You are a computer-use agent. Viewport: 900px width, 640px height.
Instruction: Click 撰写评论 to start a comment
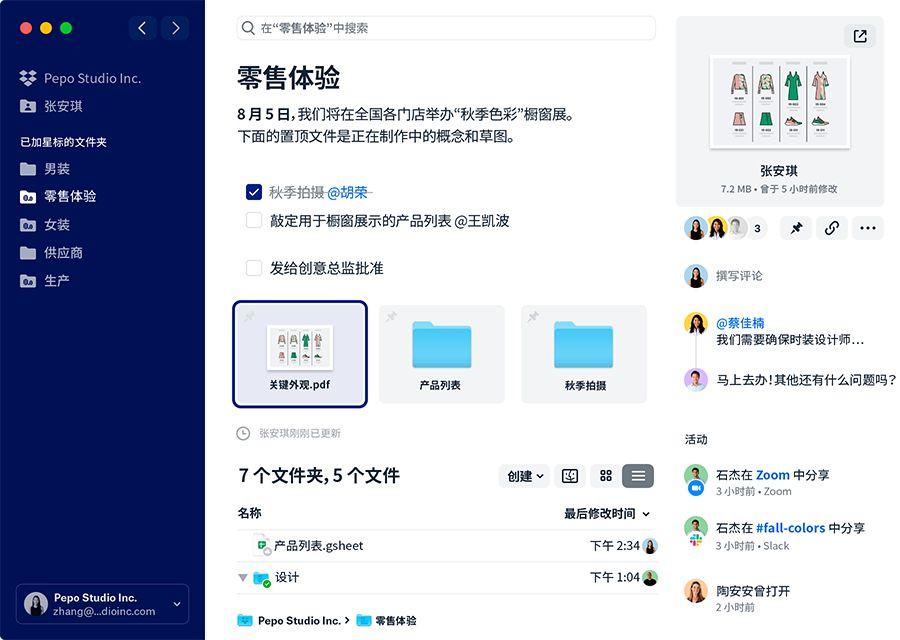742,276
